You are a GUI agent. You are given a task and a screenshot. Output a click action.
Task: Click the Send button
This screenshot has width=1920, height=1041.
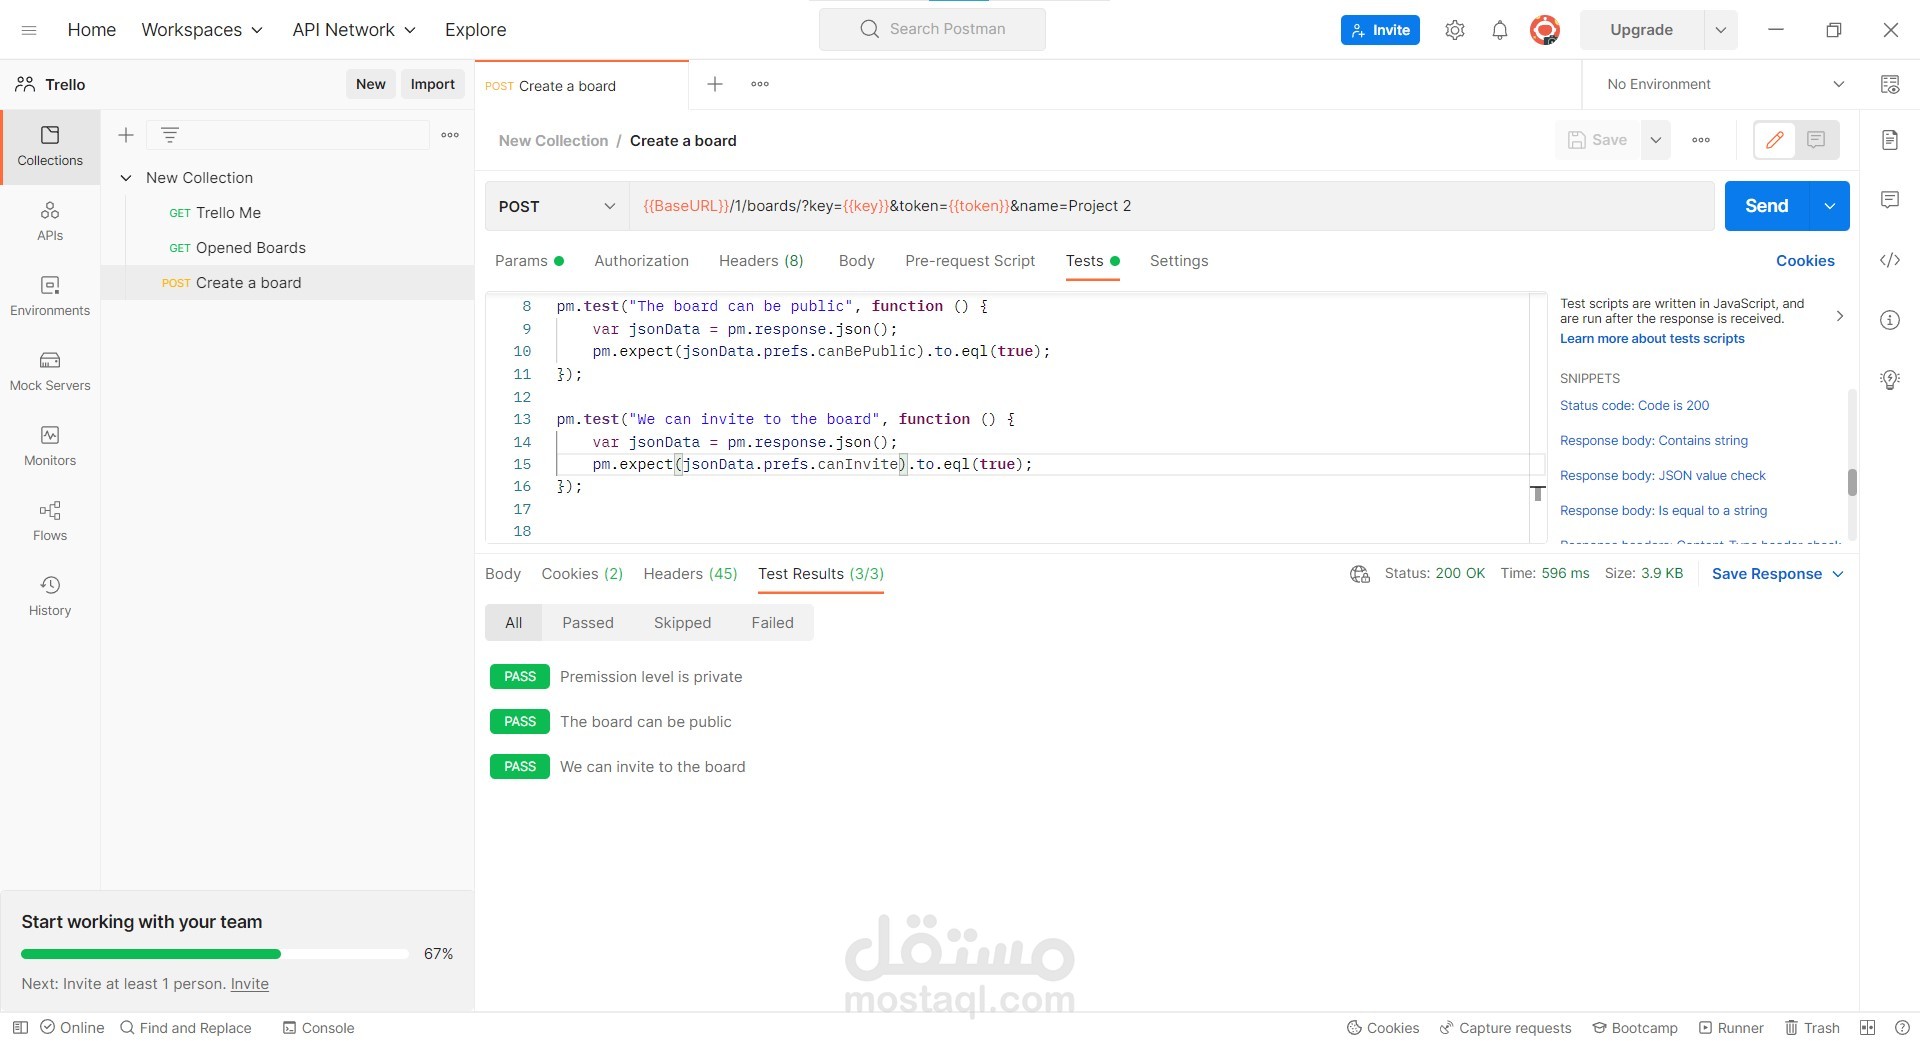[x=1767, y=206]
